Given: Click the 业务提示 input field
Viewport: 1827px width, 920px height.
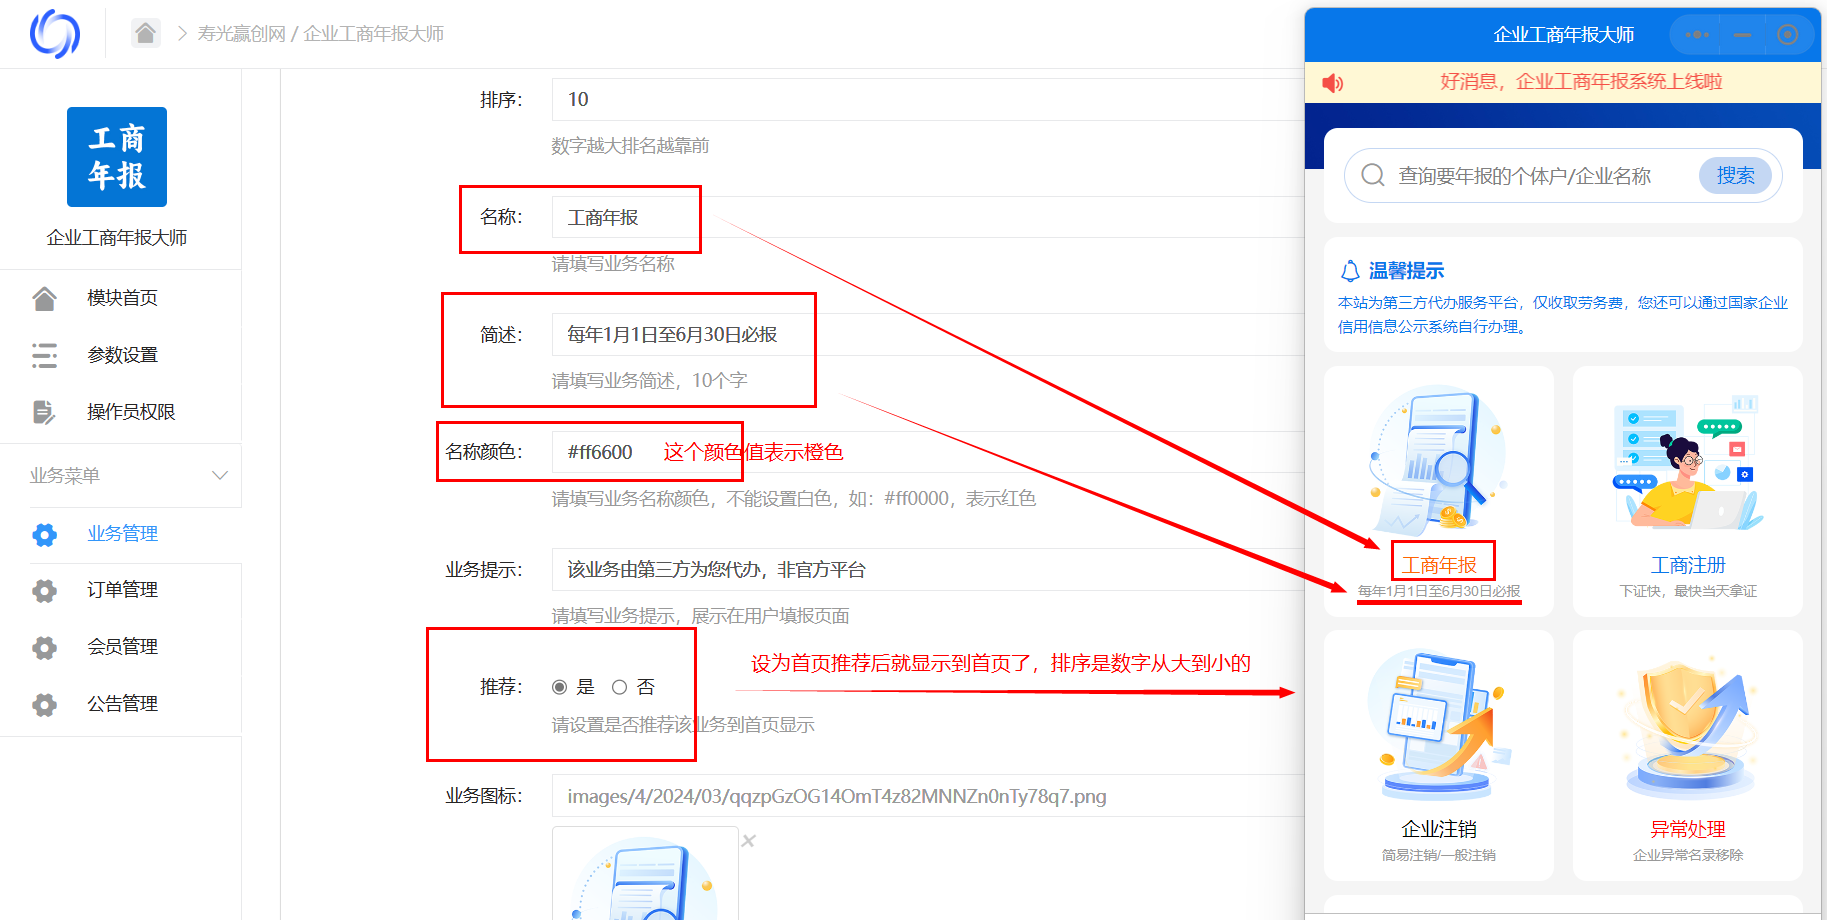Looking at the screenshot, I should click(x=928, y=569).
